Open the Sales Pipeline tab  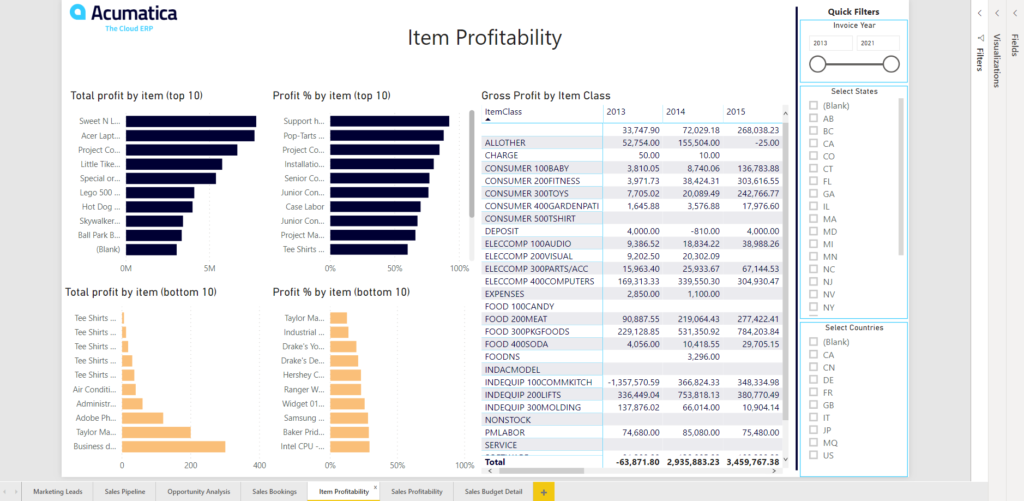pyautogui.click(x=126, y=492)
